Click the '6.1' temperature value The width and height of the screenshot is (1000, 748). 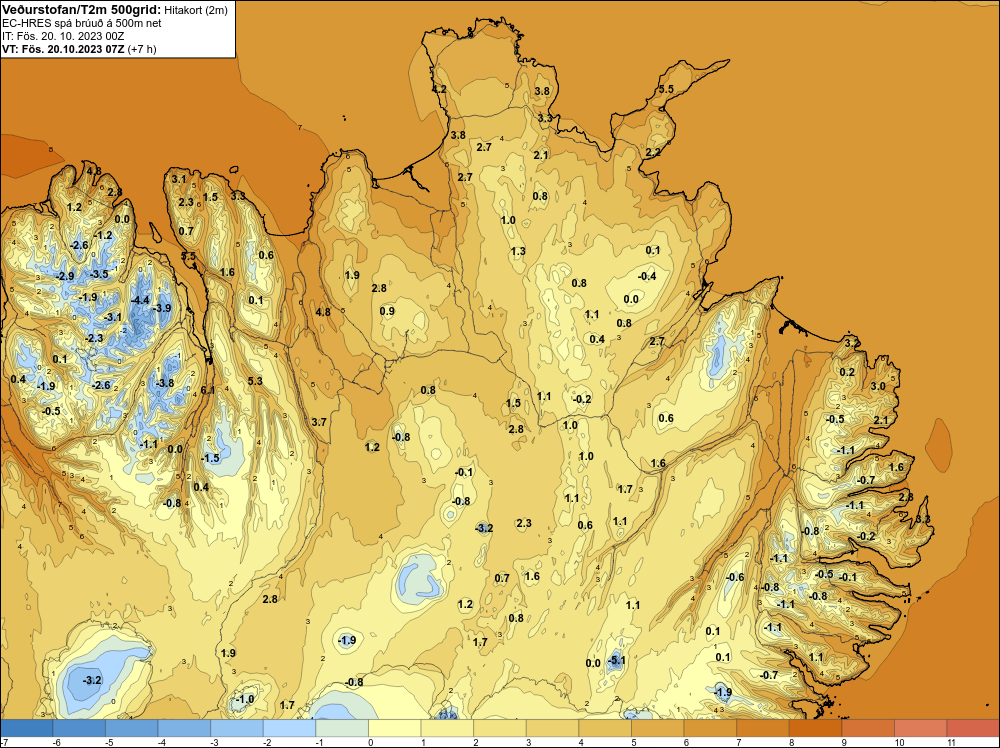(208, 390)
